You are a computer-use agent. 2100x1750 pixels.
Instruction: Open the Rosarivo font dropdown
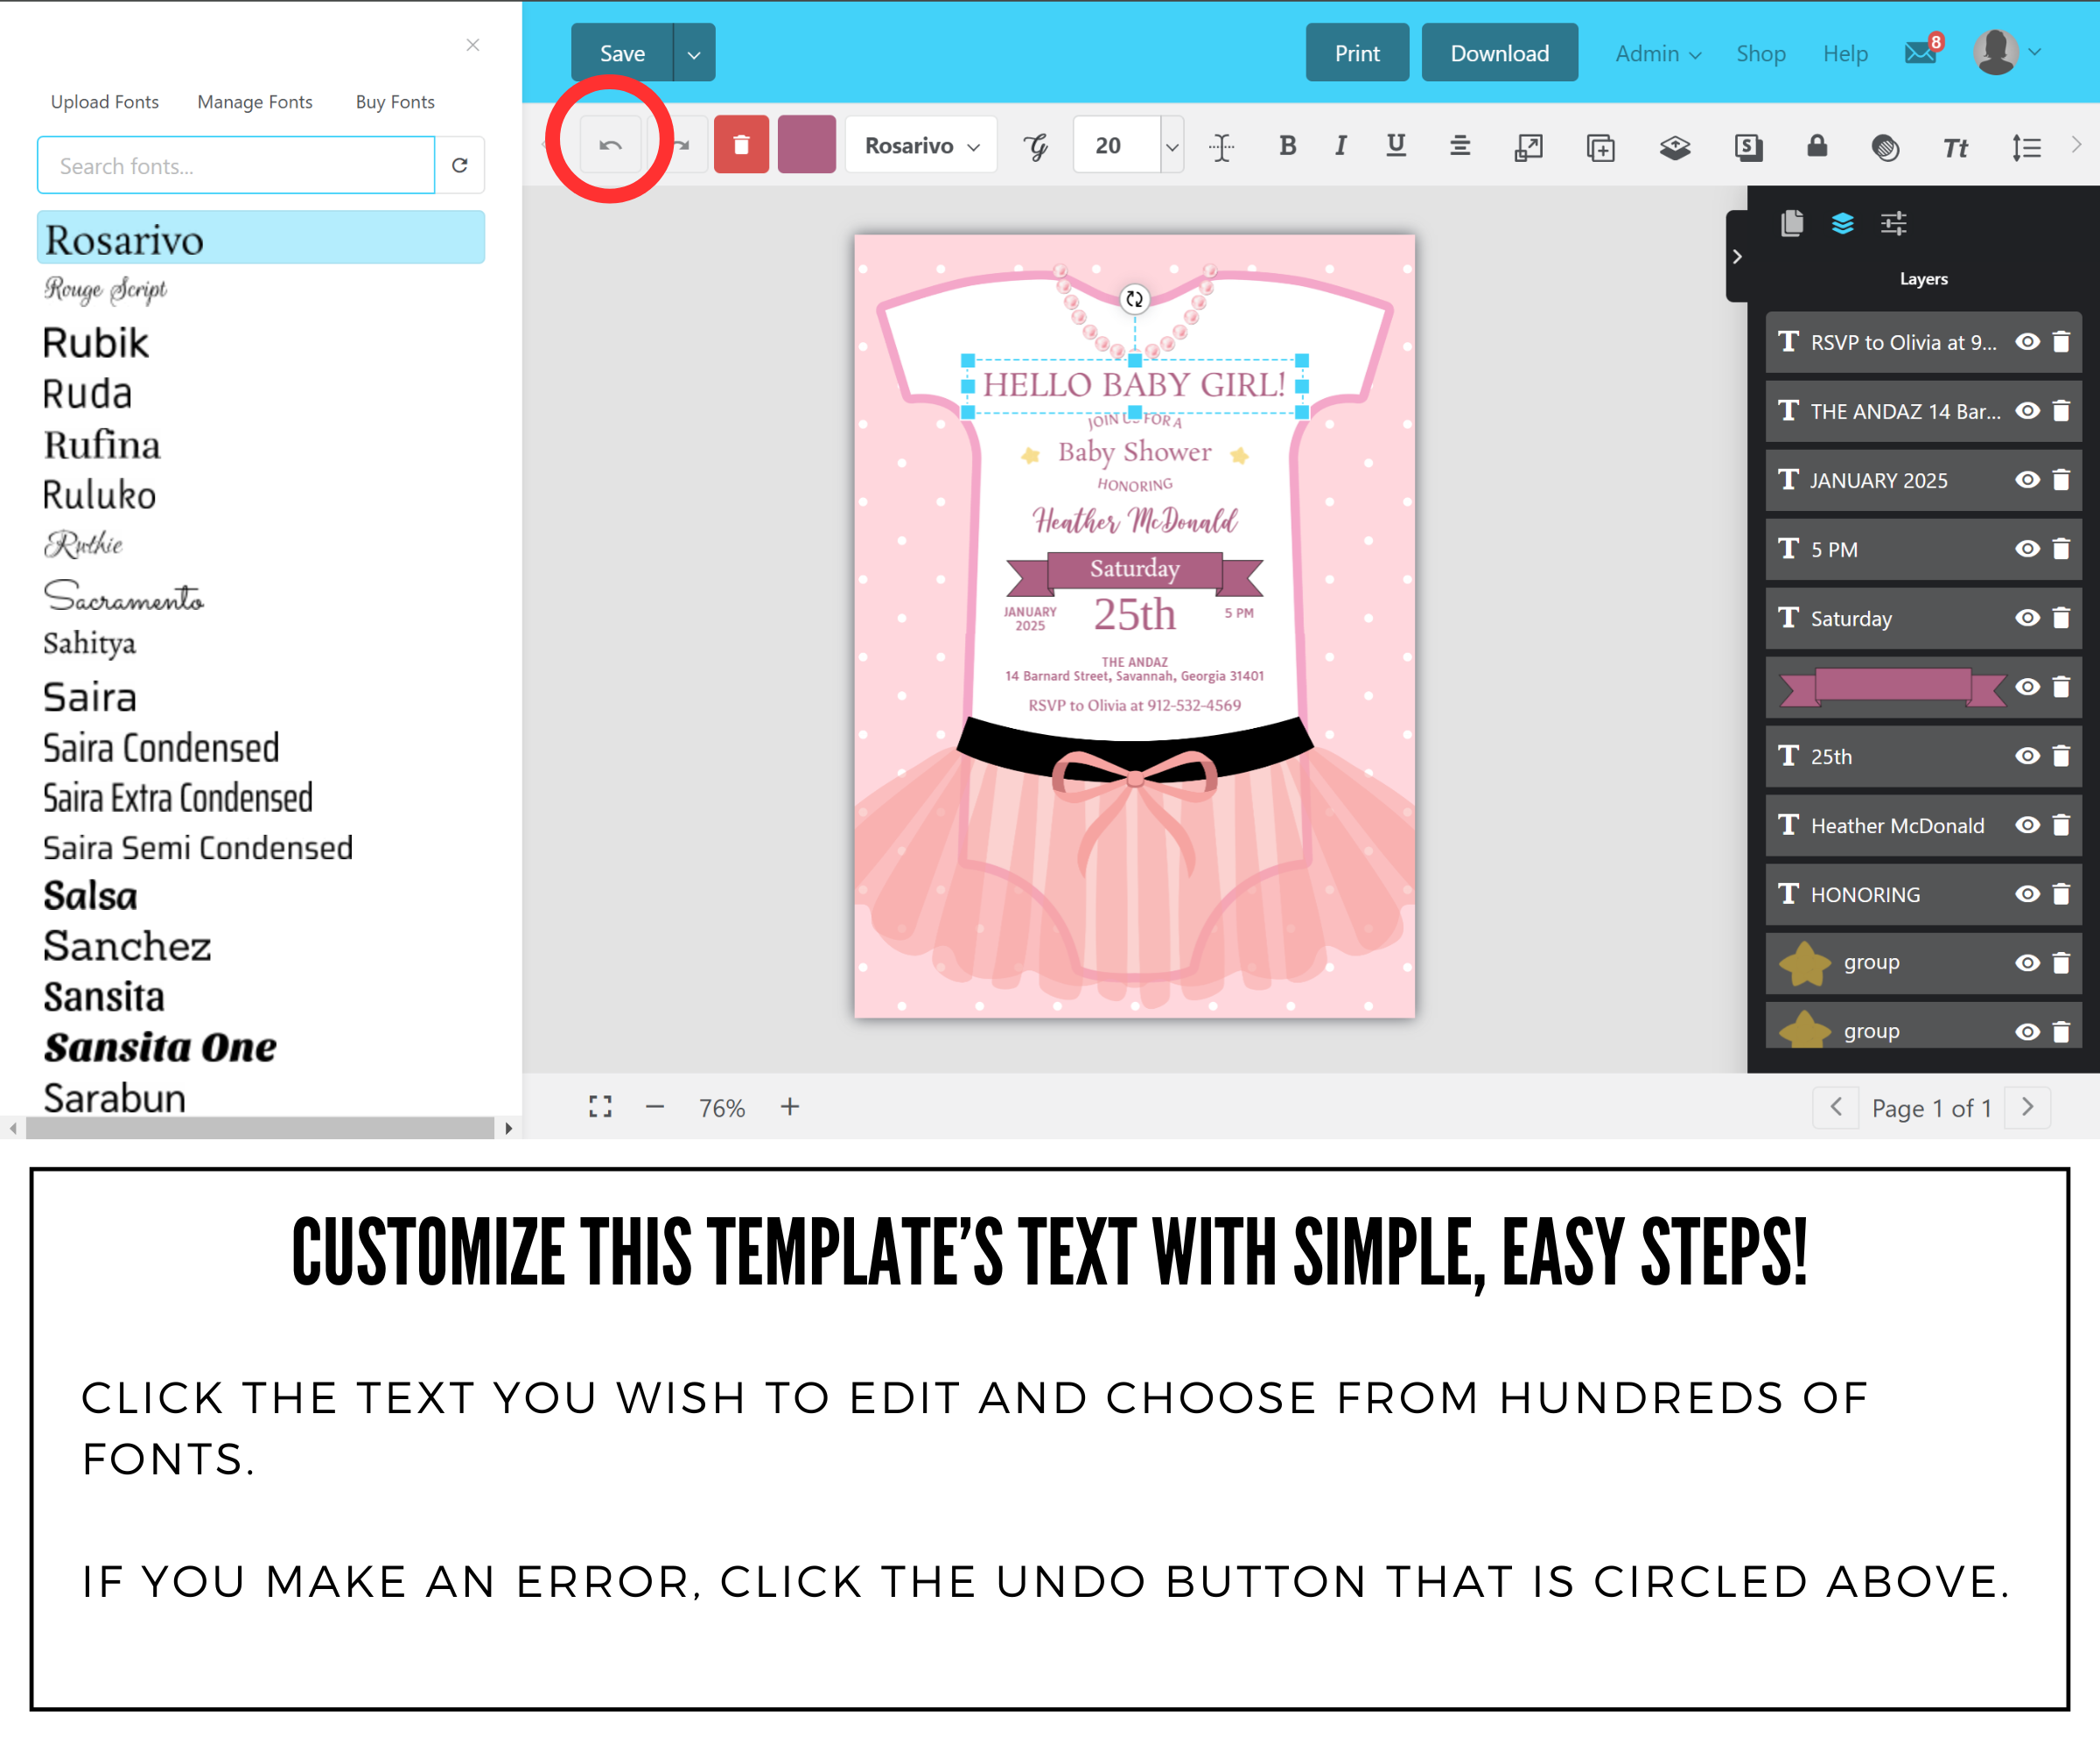tap(921, 146)
